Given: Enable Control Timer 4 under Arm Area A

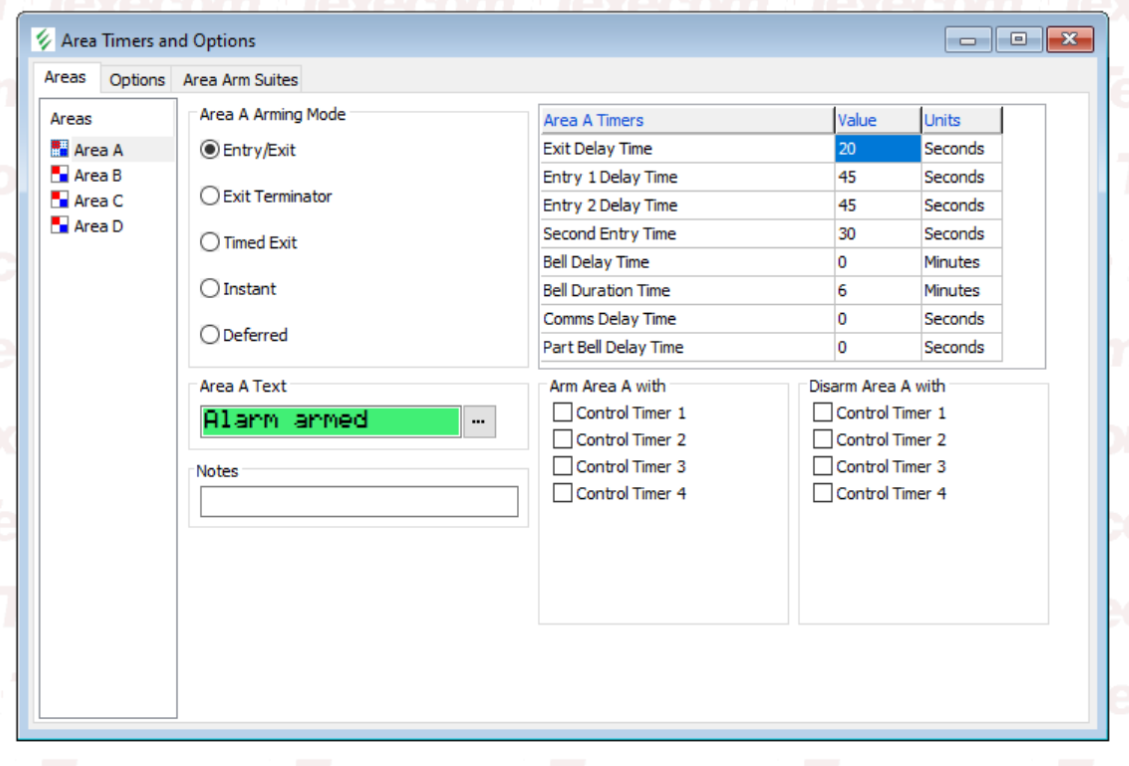Looking at the screenshot, I should (563, 493).
